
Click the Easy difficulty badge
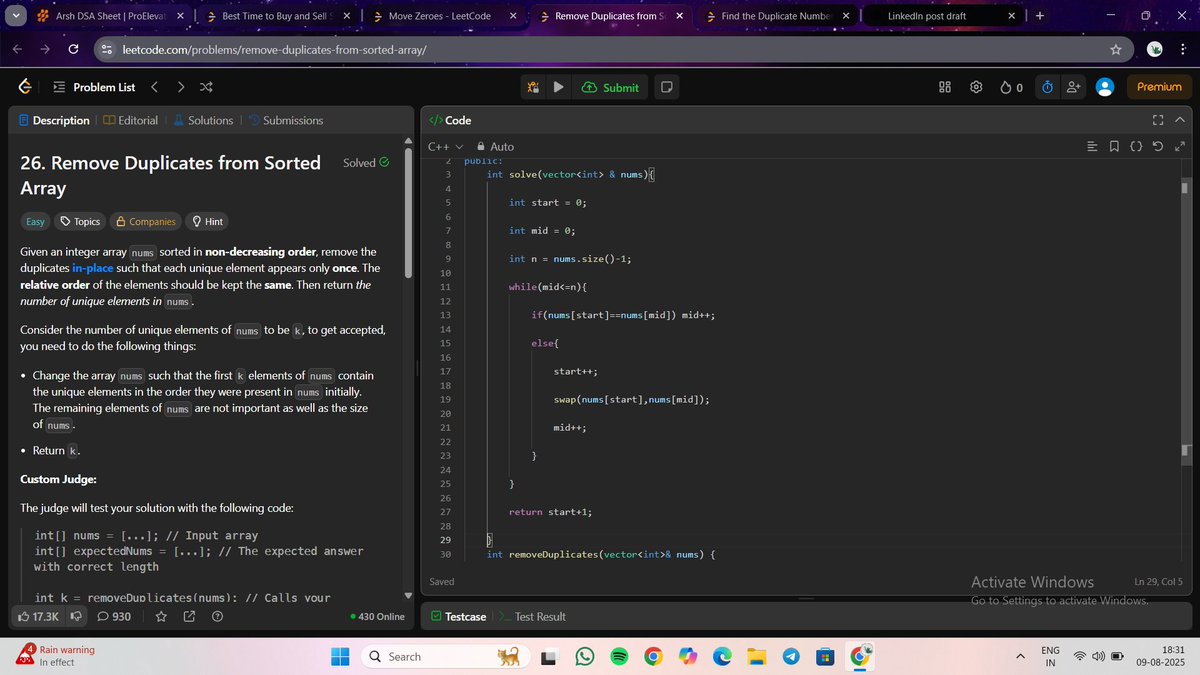click(x=35, y=221)
